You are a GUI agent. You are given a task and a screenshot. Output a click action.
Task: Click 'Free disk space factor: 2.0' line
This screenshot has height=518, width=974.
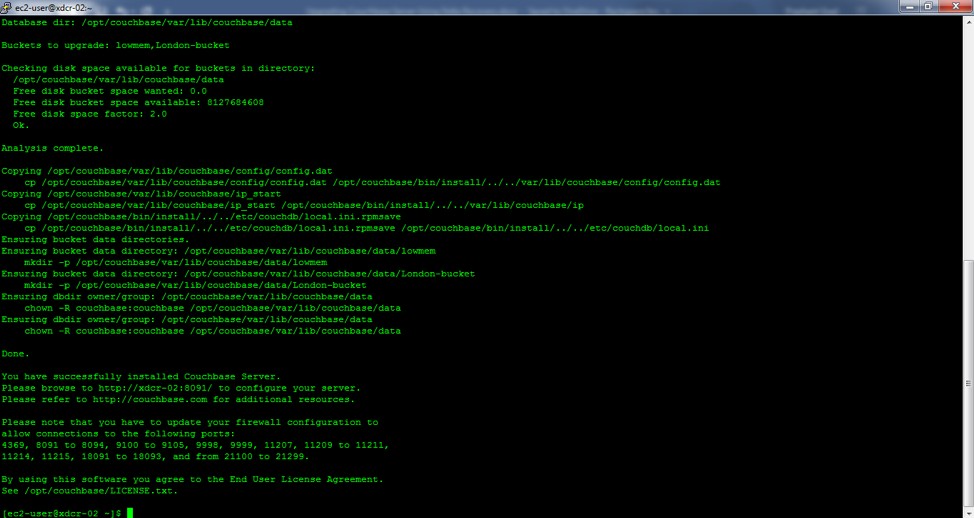tap(90, 114)
